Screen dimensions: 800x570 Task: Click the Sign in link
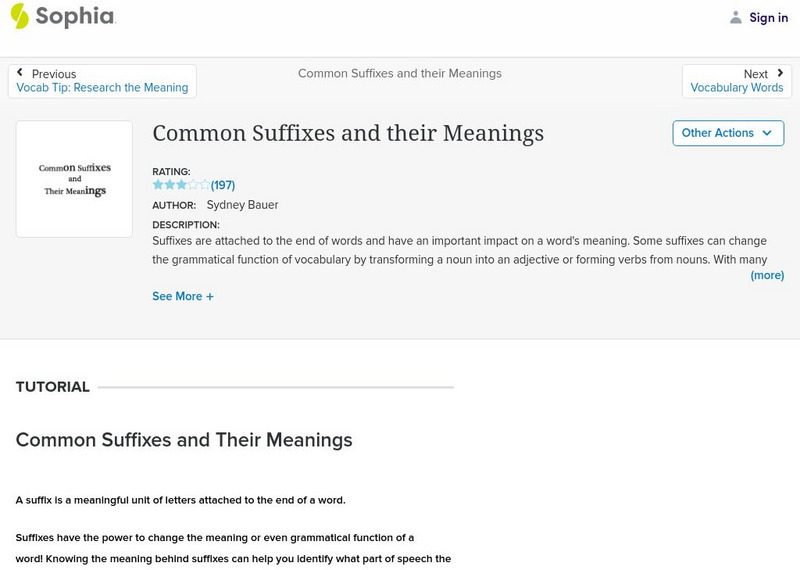pyautogui.click(x=768, y=18)
